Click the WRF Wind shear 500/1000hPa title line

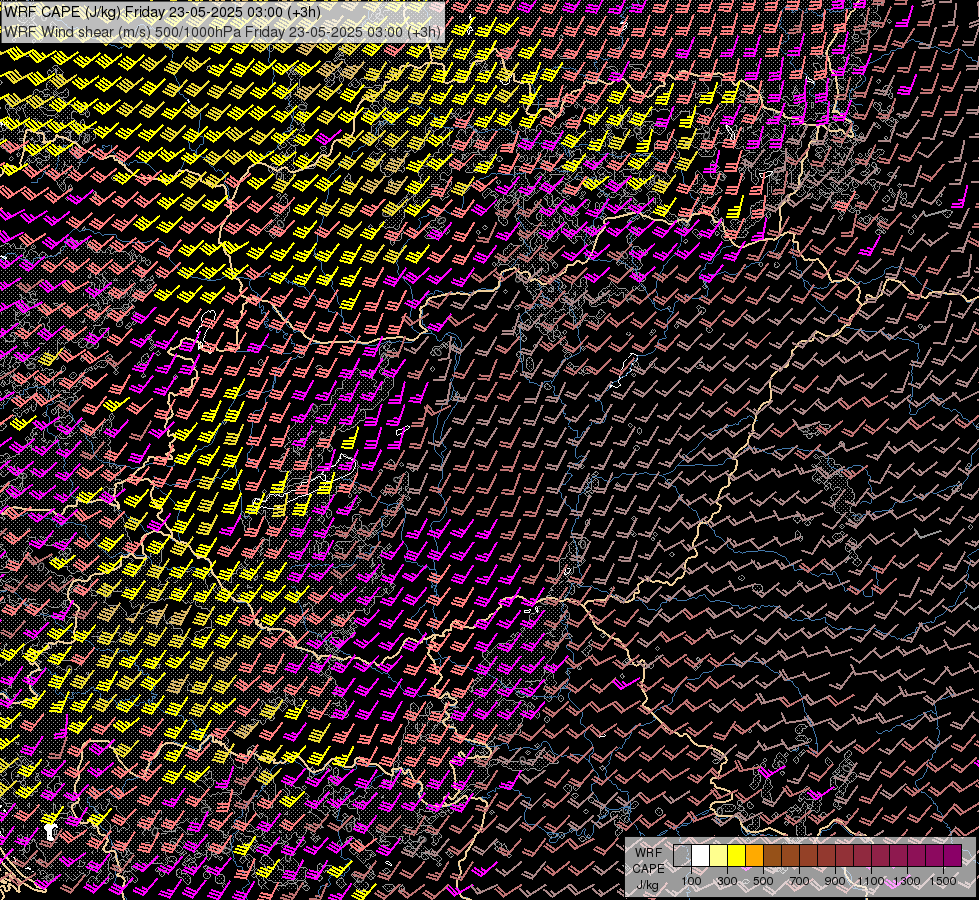pos(223,32)
